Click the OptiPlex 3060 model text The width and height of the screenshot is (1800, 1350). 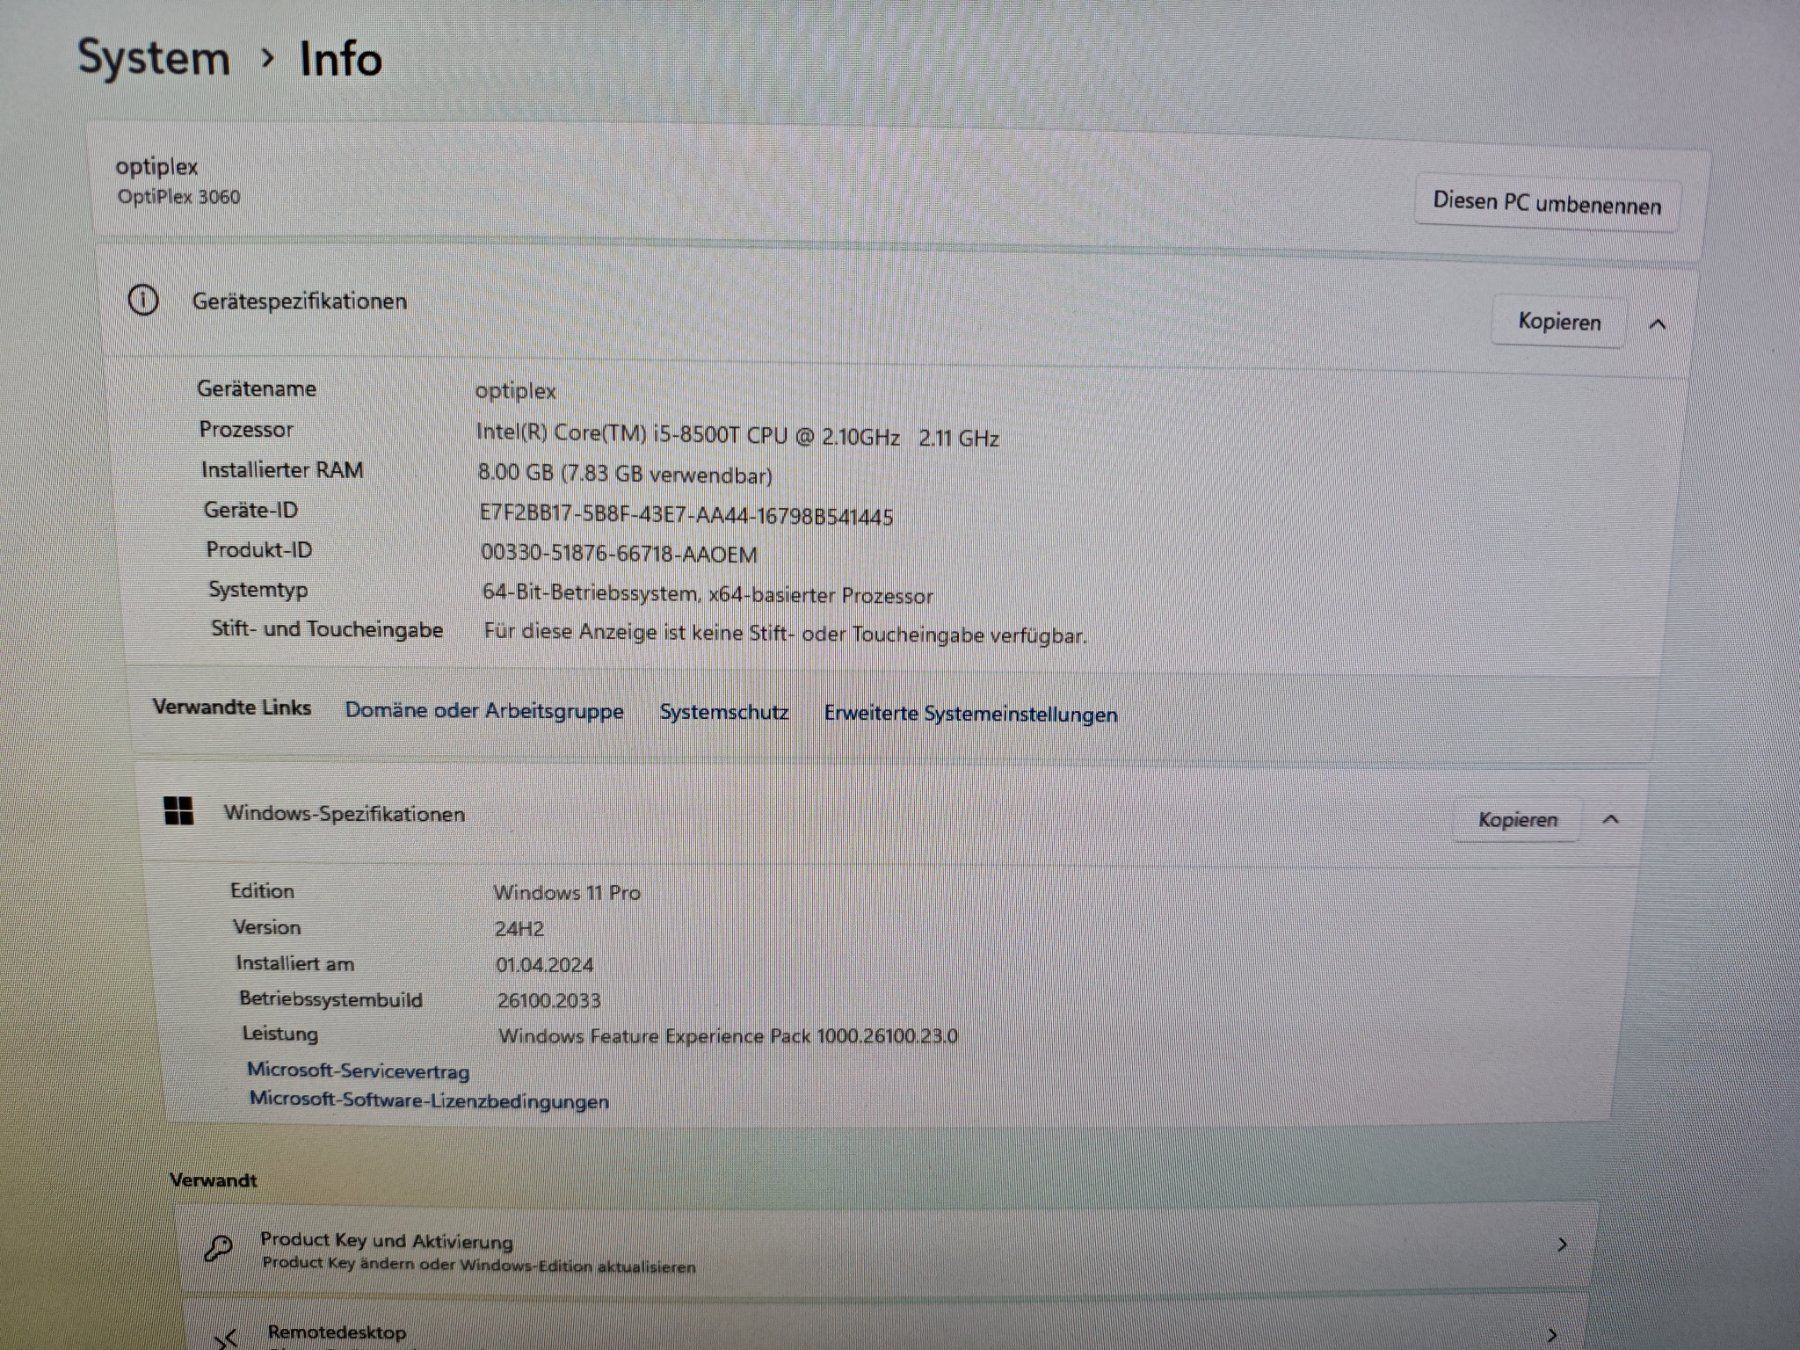(179, 197)
